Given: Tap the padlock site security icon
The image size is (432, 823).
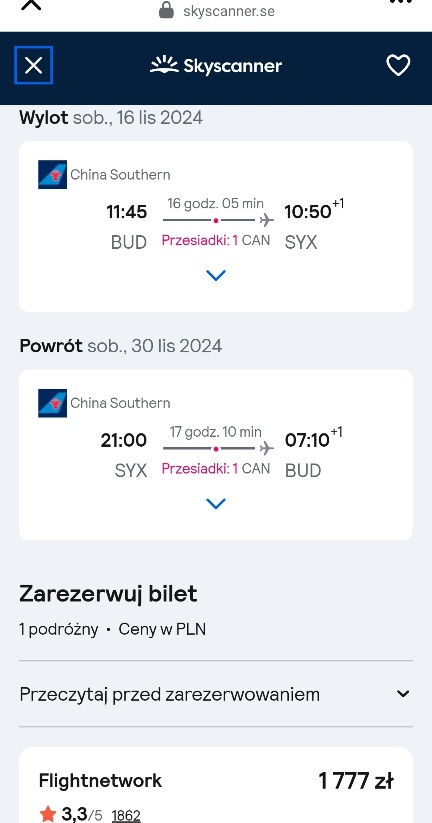Looking at the screenshot, I should click(166, 10).
